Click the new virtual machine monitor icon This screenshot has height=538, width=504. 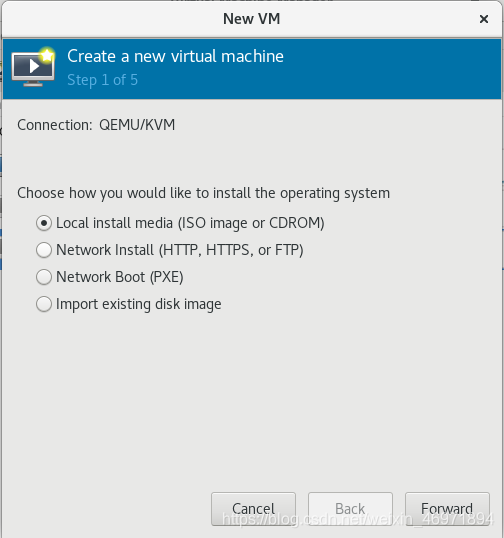point(33,67)
